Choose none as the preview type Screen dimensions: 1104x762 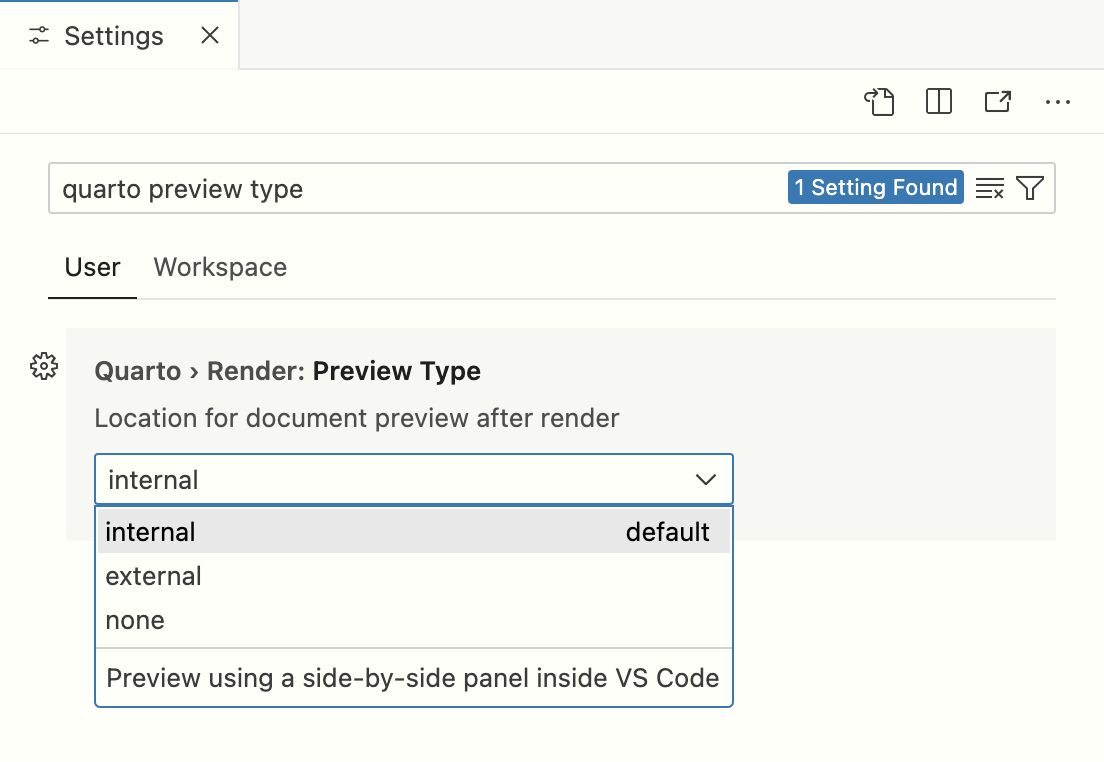click(133, 620)
